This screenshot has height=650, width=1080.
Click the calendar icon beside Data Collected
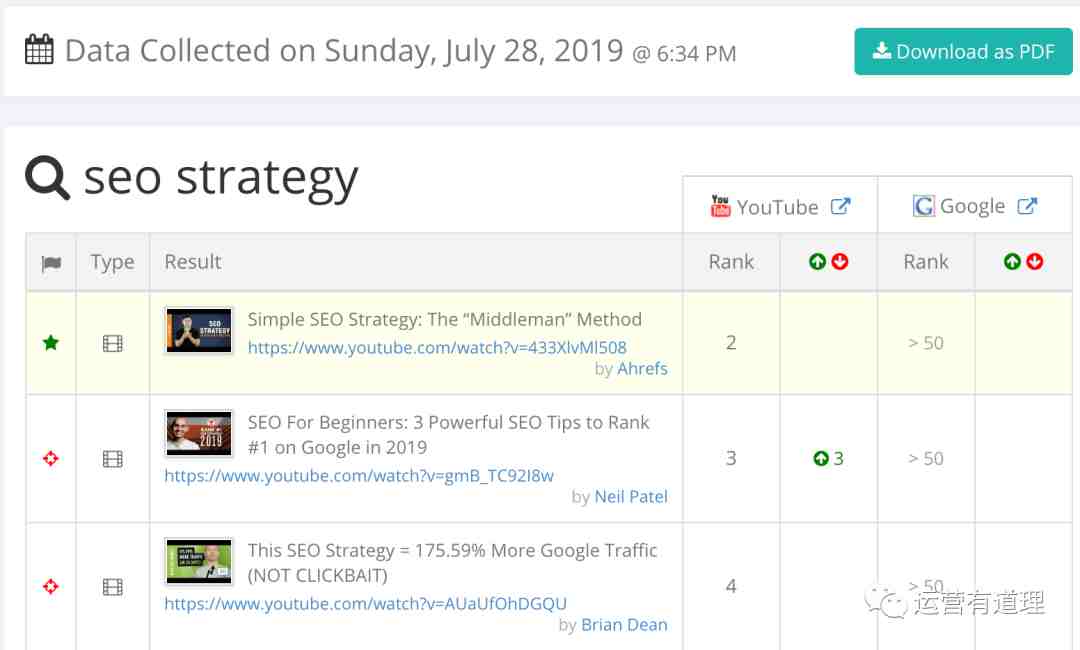(x=39, y=50)
